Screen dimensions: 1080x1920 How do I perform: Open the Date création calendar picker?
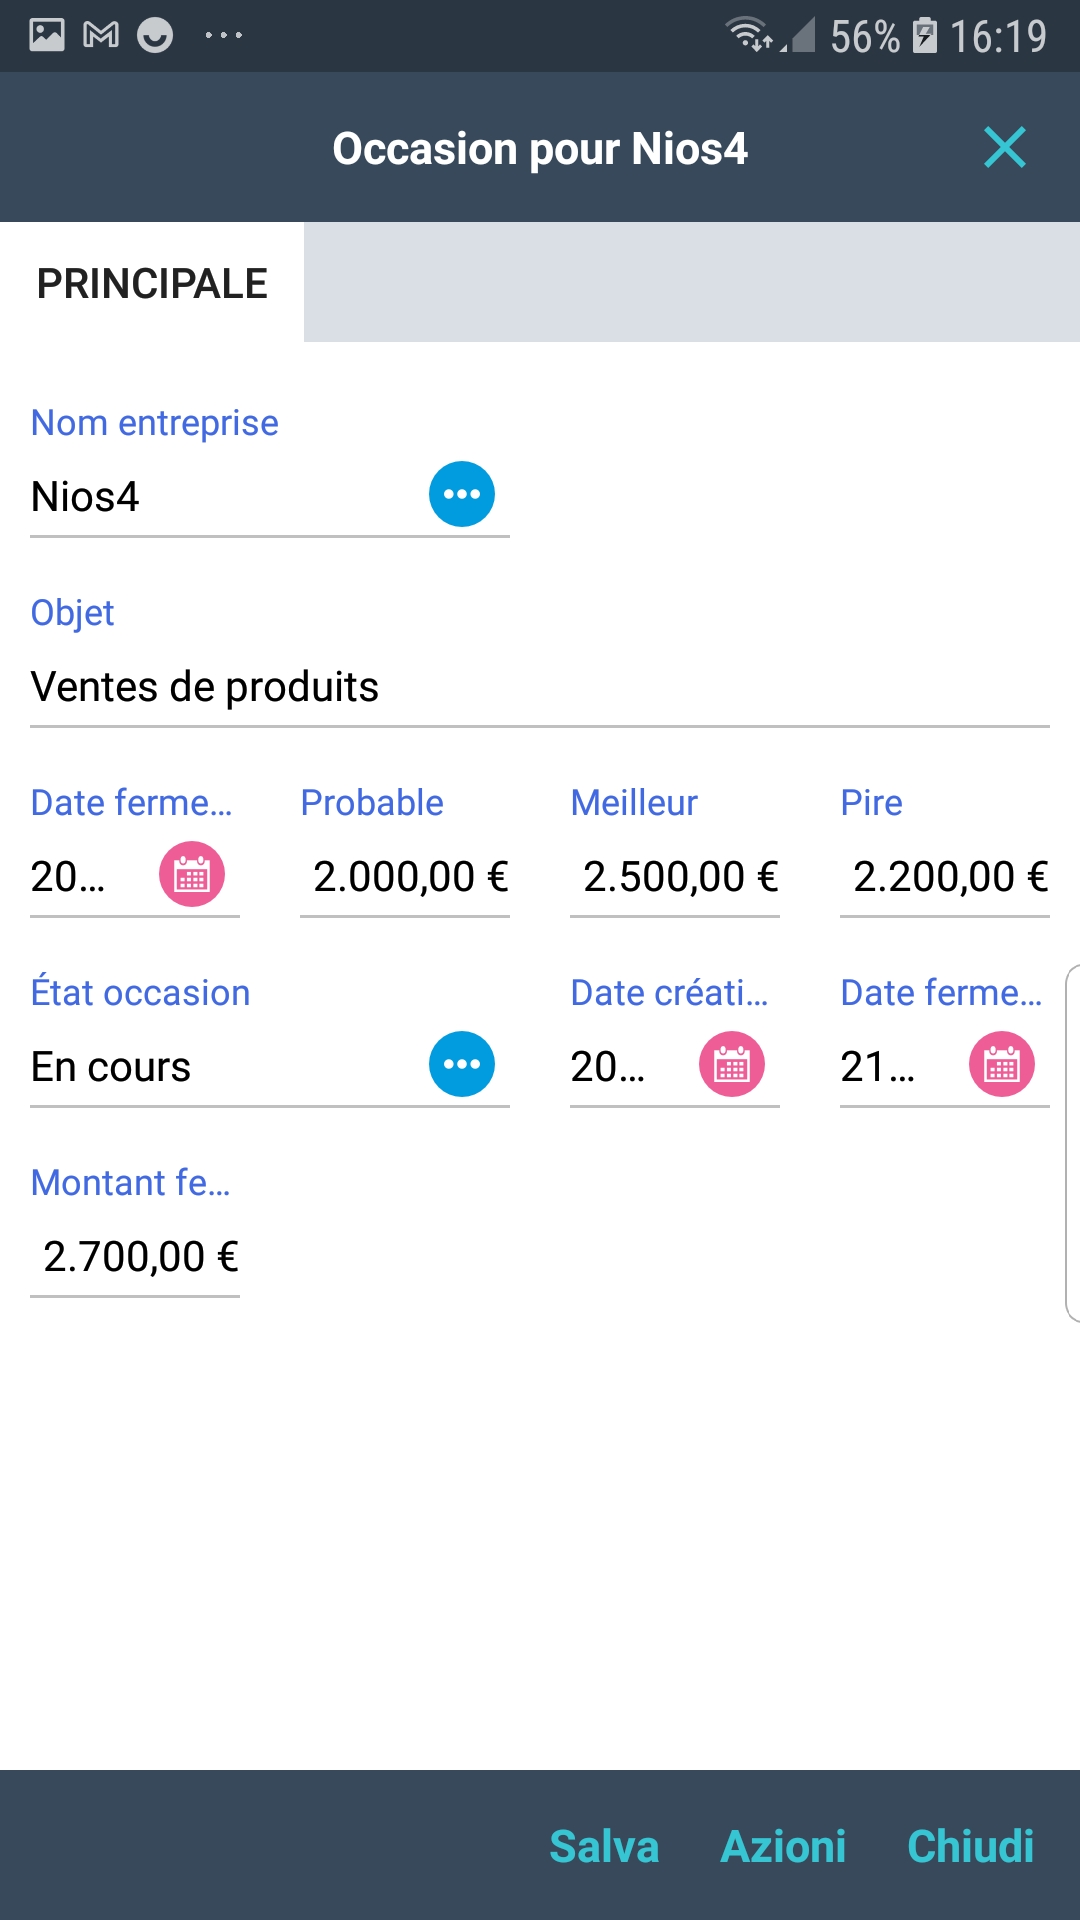[x=731, y=1064]
